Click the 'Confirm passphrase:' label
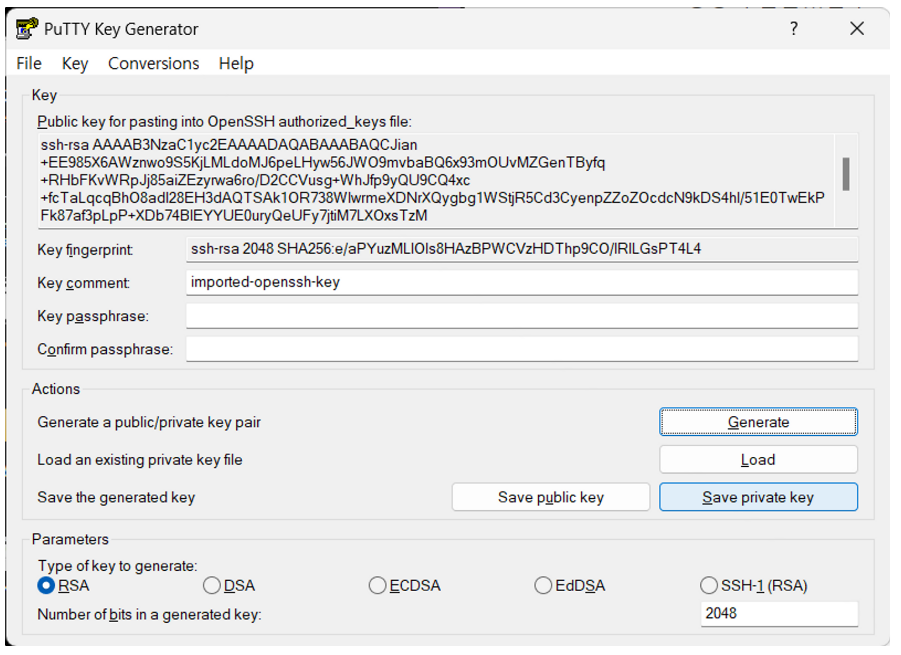 (105, 349)
